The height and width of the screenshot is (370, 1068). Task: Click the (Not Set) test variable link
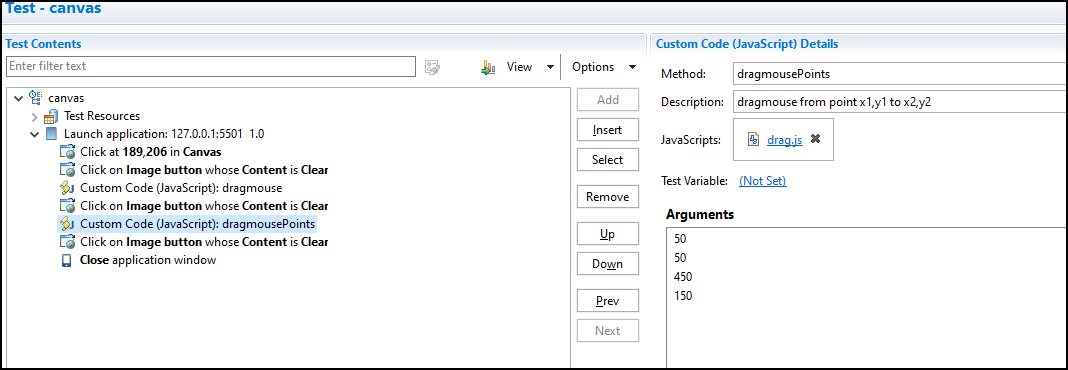763,181
